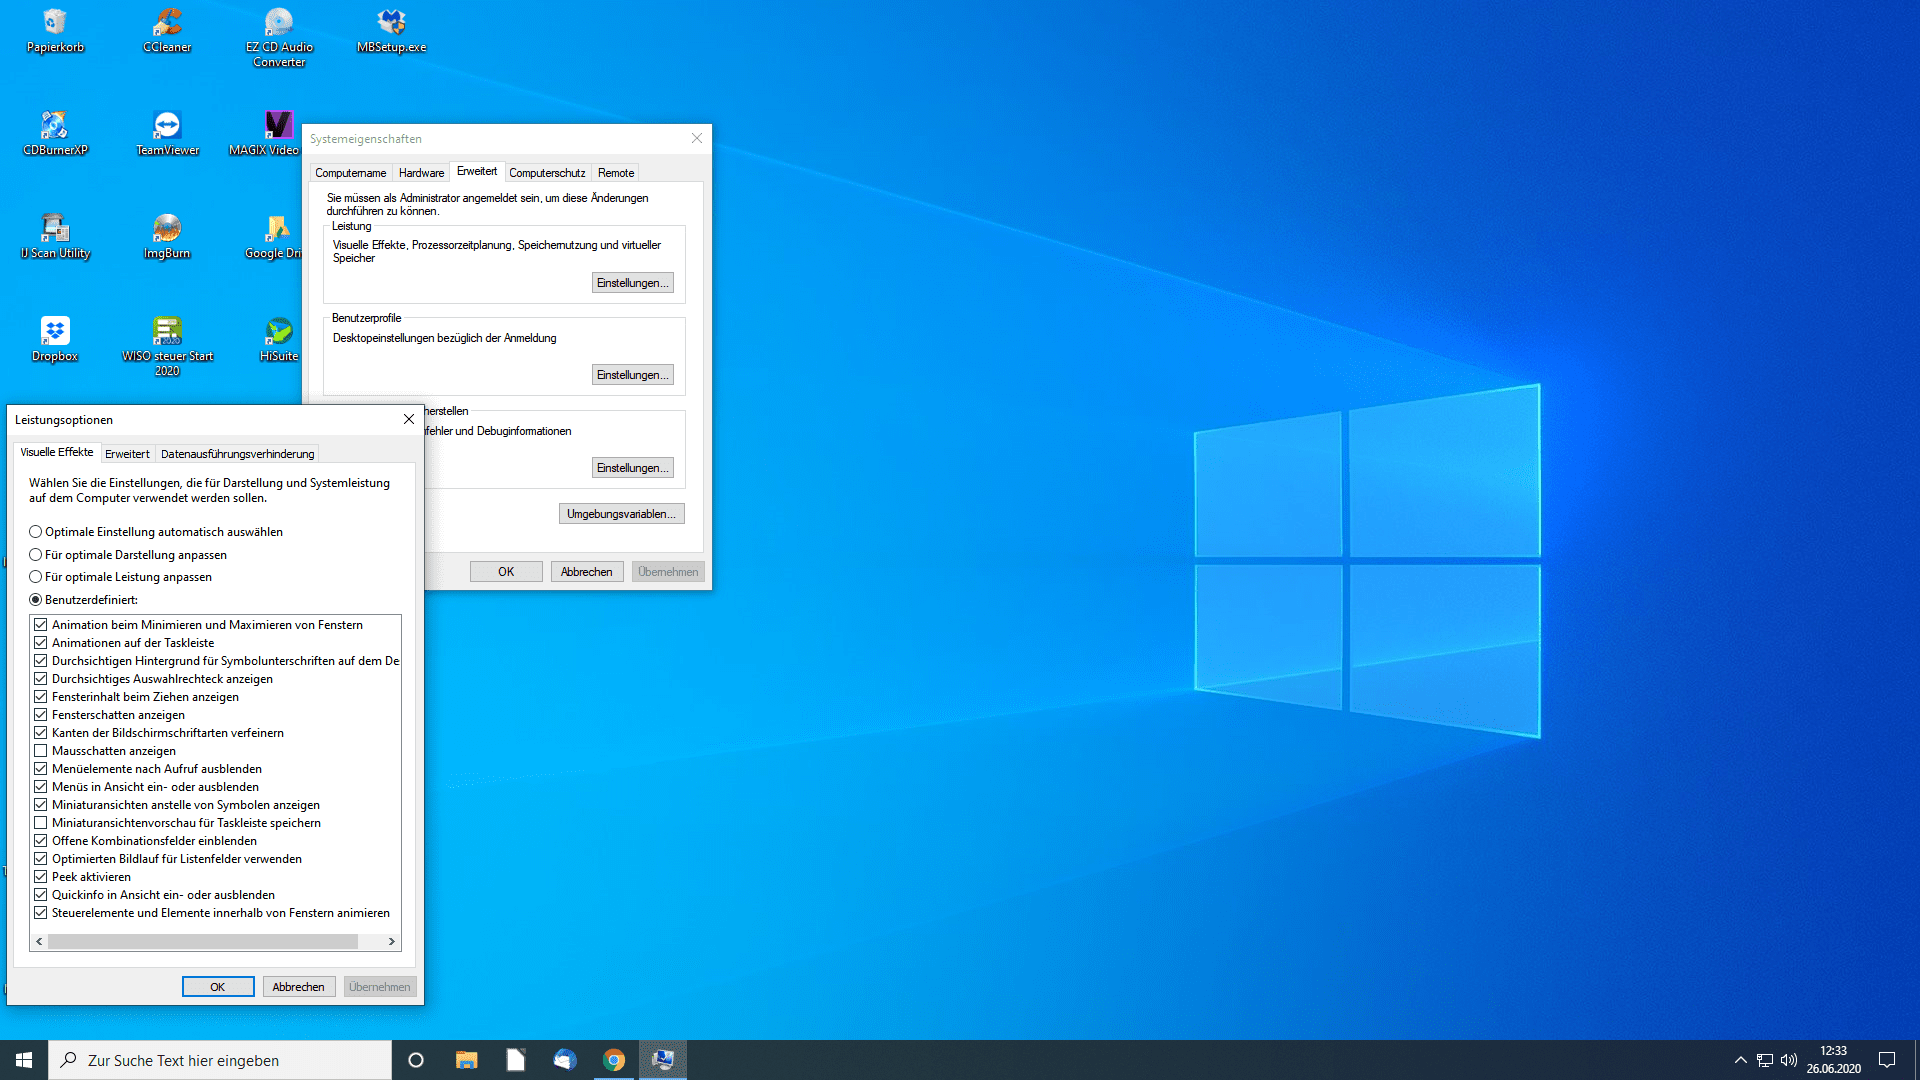The height and width of the screenshot is (1080, 1920).
Task: Open Google Chrome from the taskbar
Action: pyautogui.click(x=614, y=1060)
